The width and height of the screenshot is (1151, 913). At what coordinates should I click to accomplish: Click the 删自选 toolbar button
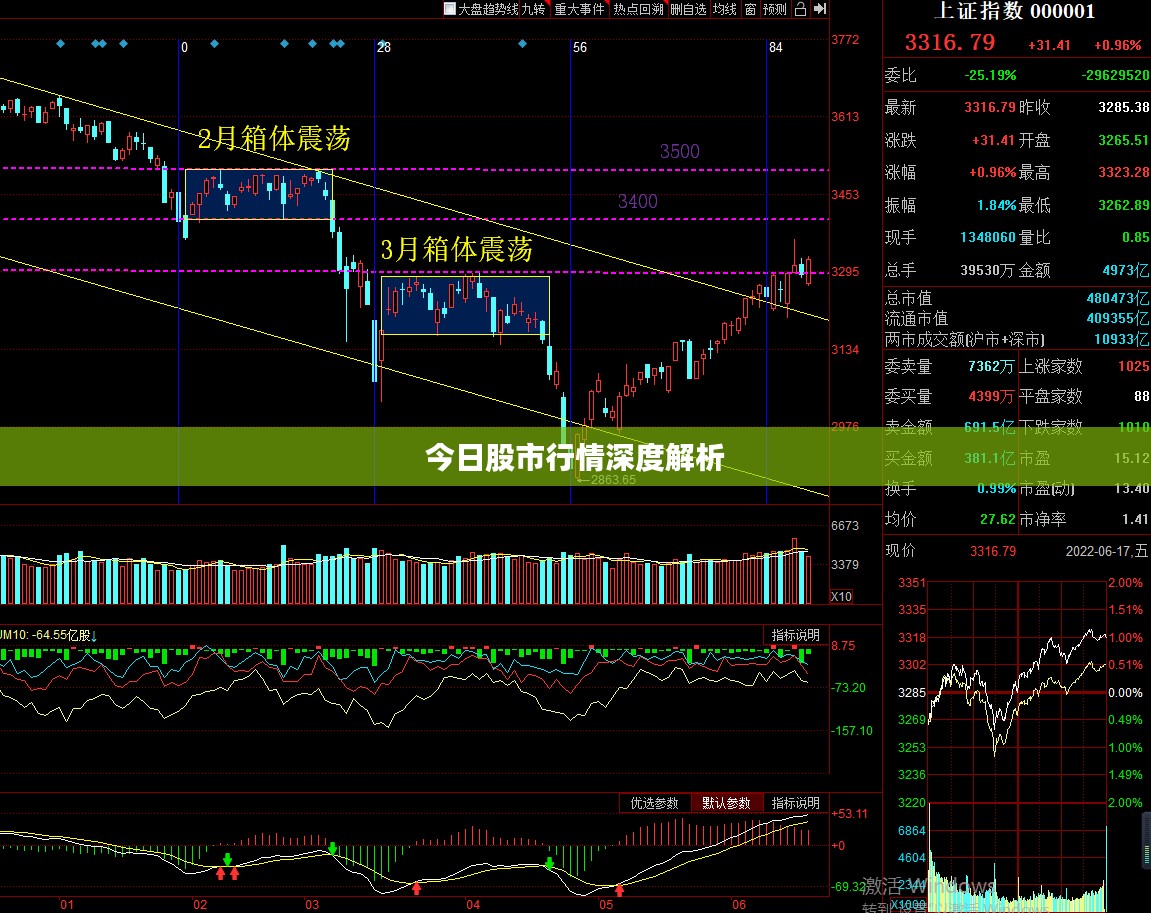pyautogui.click(x=688, y=9)
